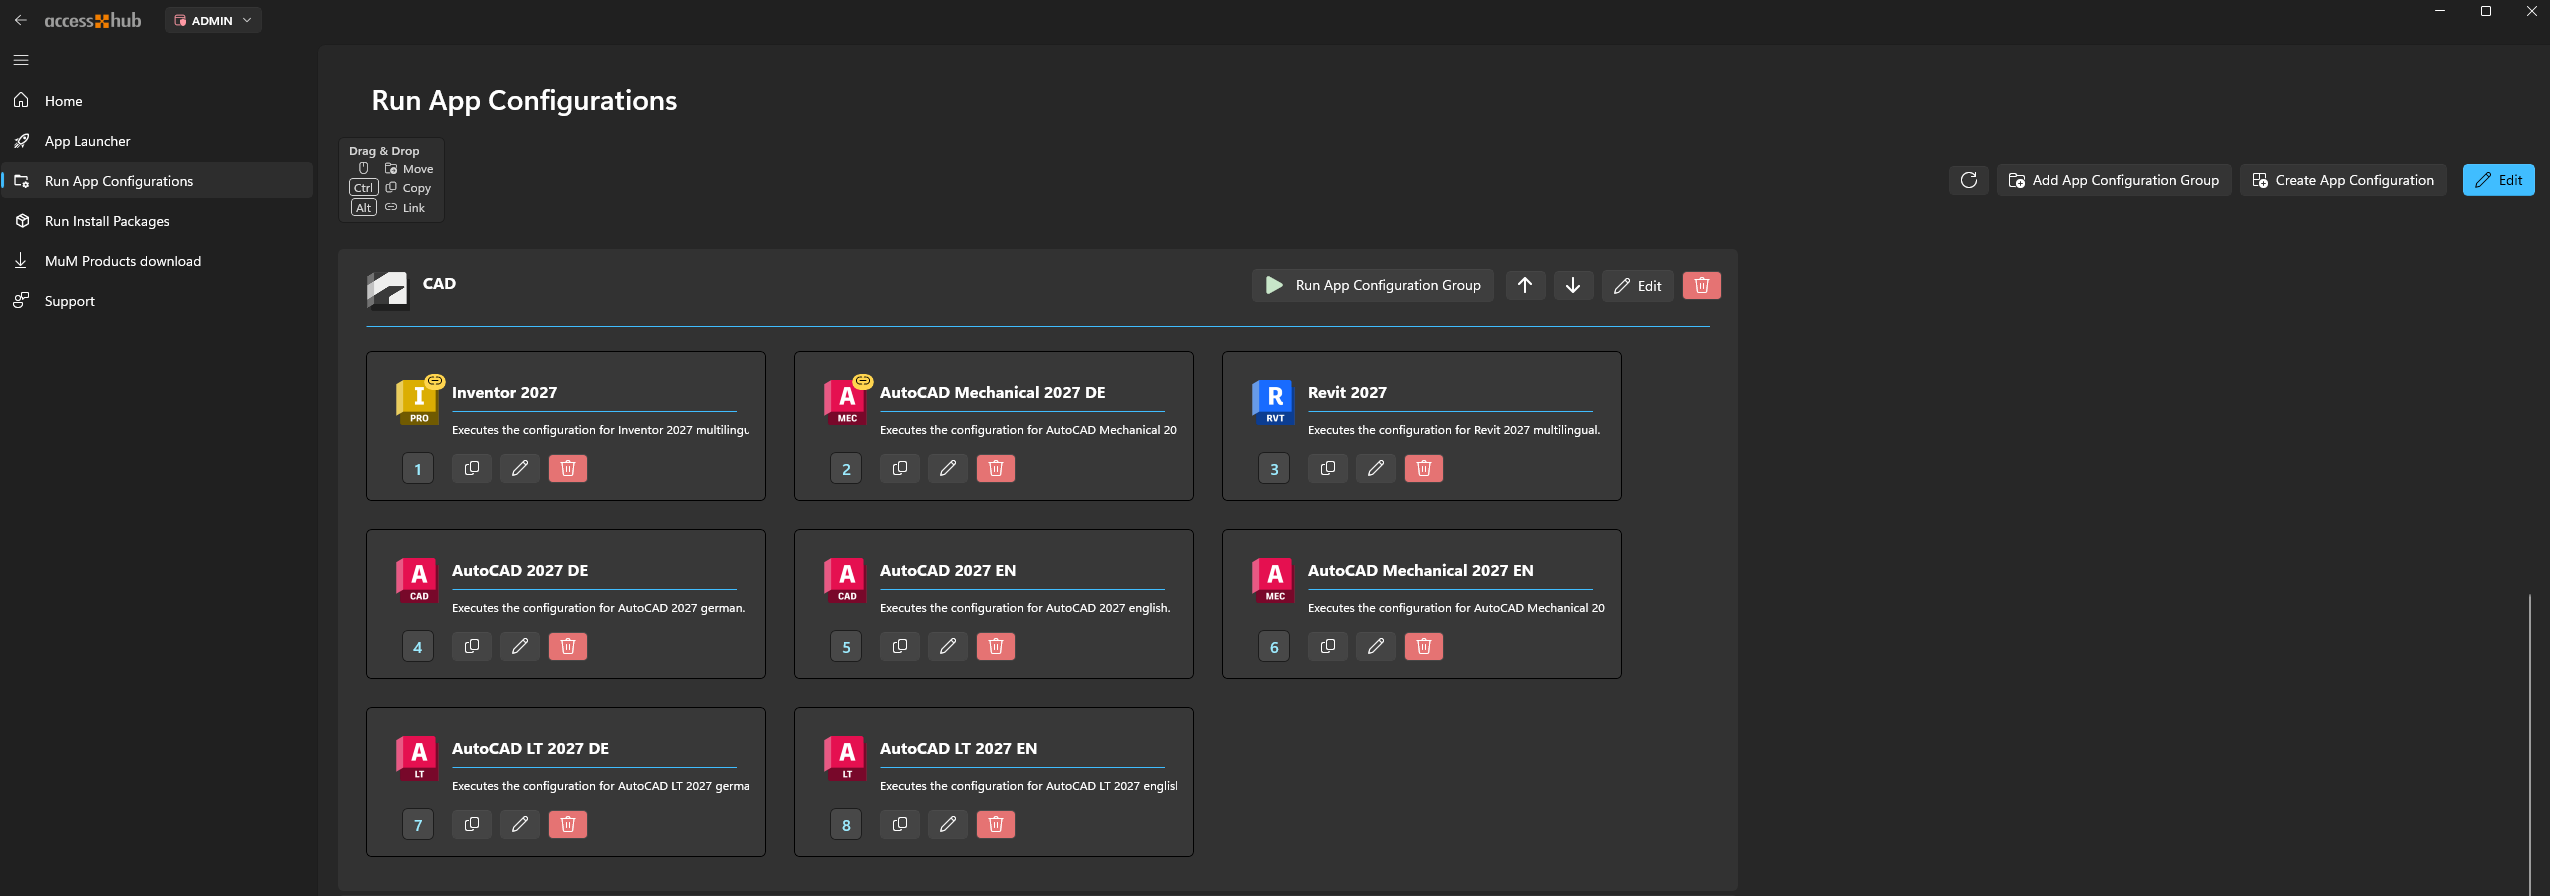Go back with the arrow icon

pyautogui.click(x=21, y=20)
